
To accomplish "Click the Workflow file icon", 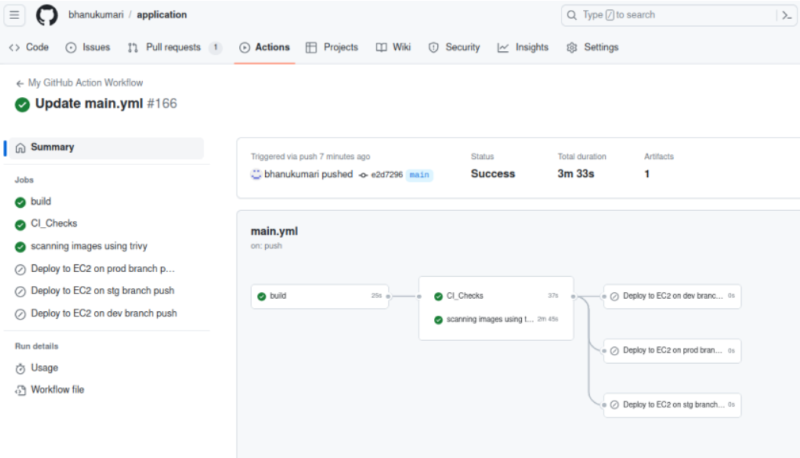I will point(20,391).
